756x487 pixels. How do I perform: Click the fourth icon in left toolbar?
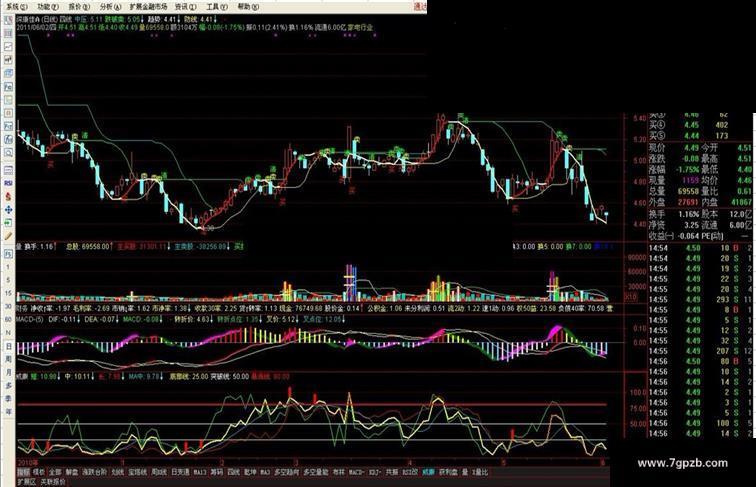8,60
